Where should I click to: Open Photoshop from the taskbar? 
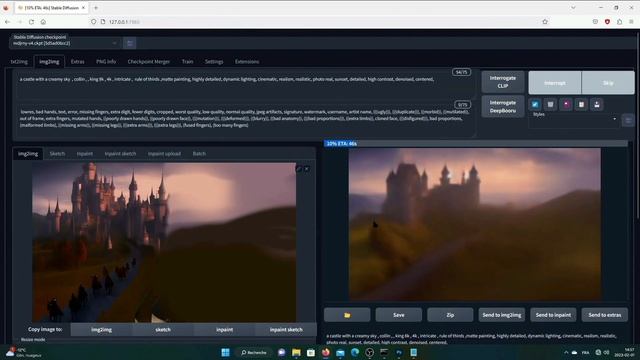[399, 352]
